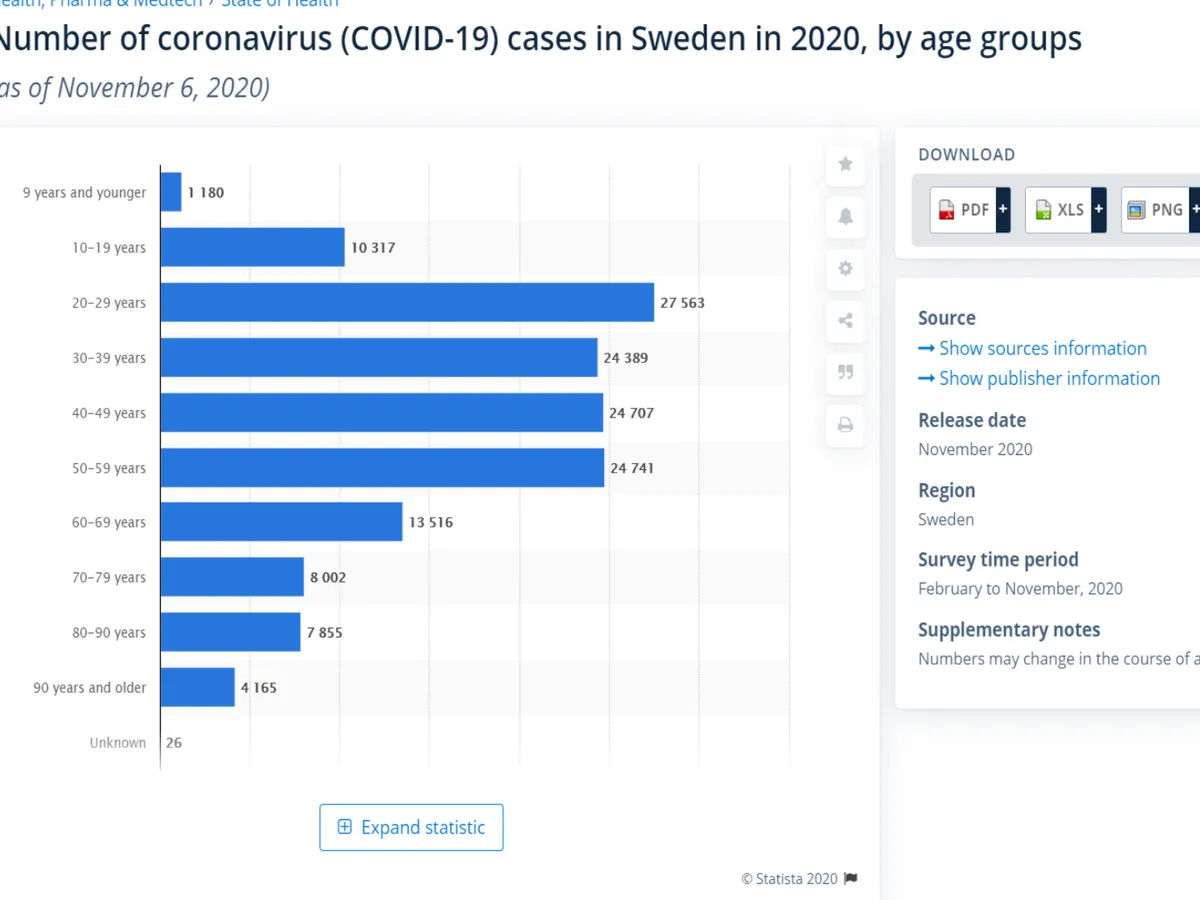The height and width of the screenshot is (900, 1200).
Task: Click the print statistic icon
Action: tap(845, 425)
